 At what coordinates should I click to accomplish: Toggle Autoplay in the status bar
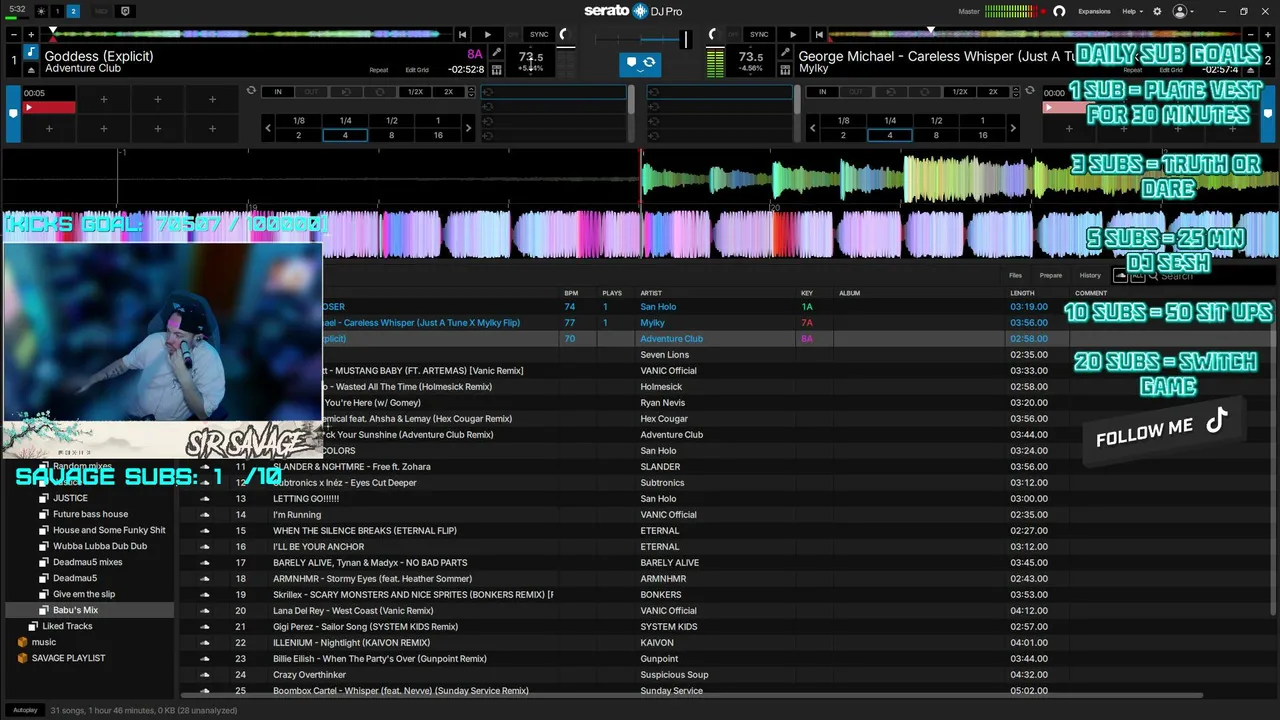click(x=25, y=710)
